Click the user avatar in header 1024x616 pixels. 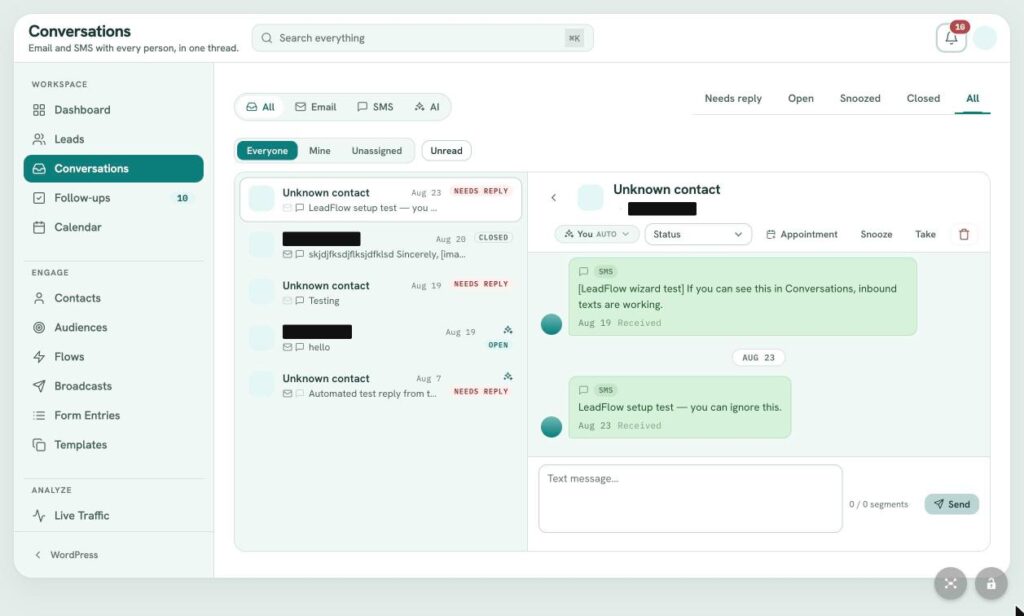(x=984, y=38)
